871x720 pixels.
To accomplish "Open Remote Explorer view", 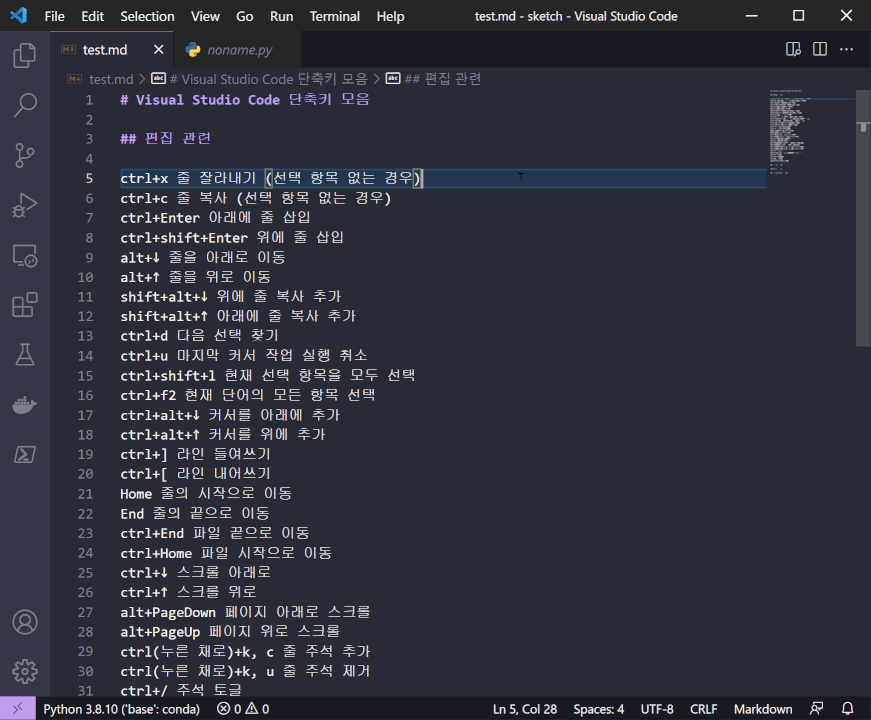I will (24, 256).
